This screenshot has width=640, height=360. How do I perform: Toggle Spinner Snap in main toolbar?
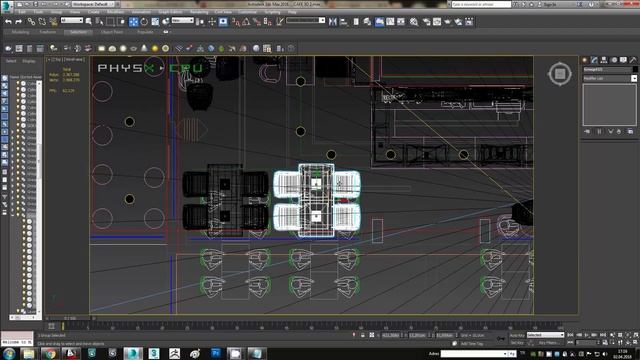click(x=267, y=22)
